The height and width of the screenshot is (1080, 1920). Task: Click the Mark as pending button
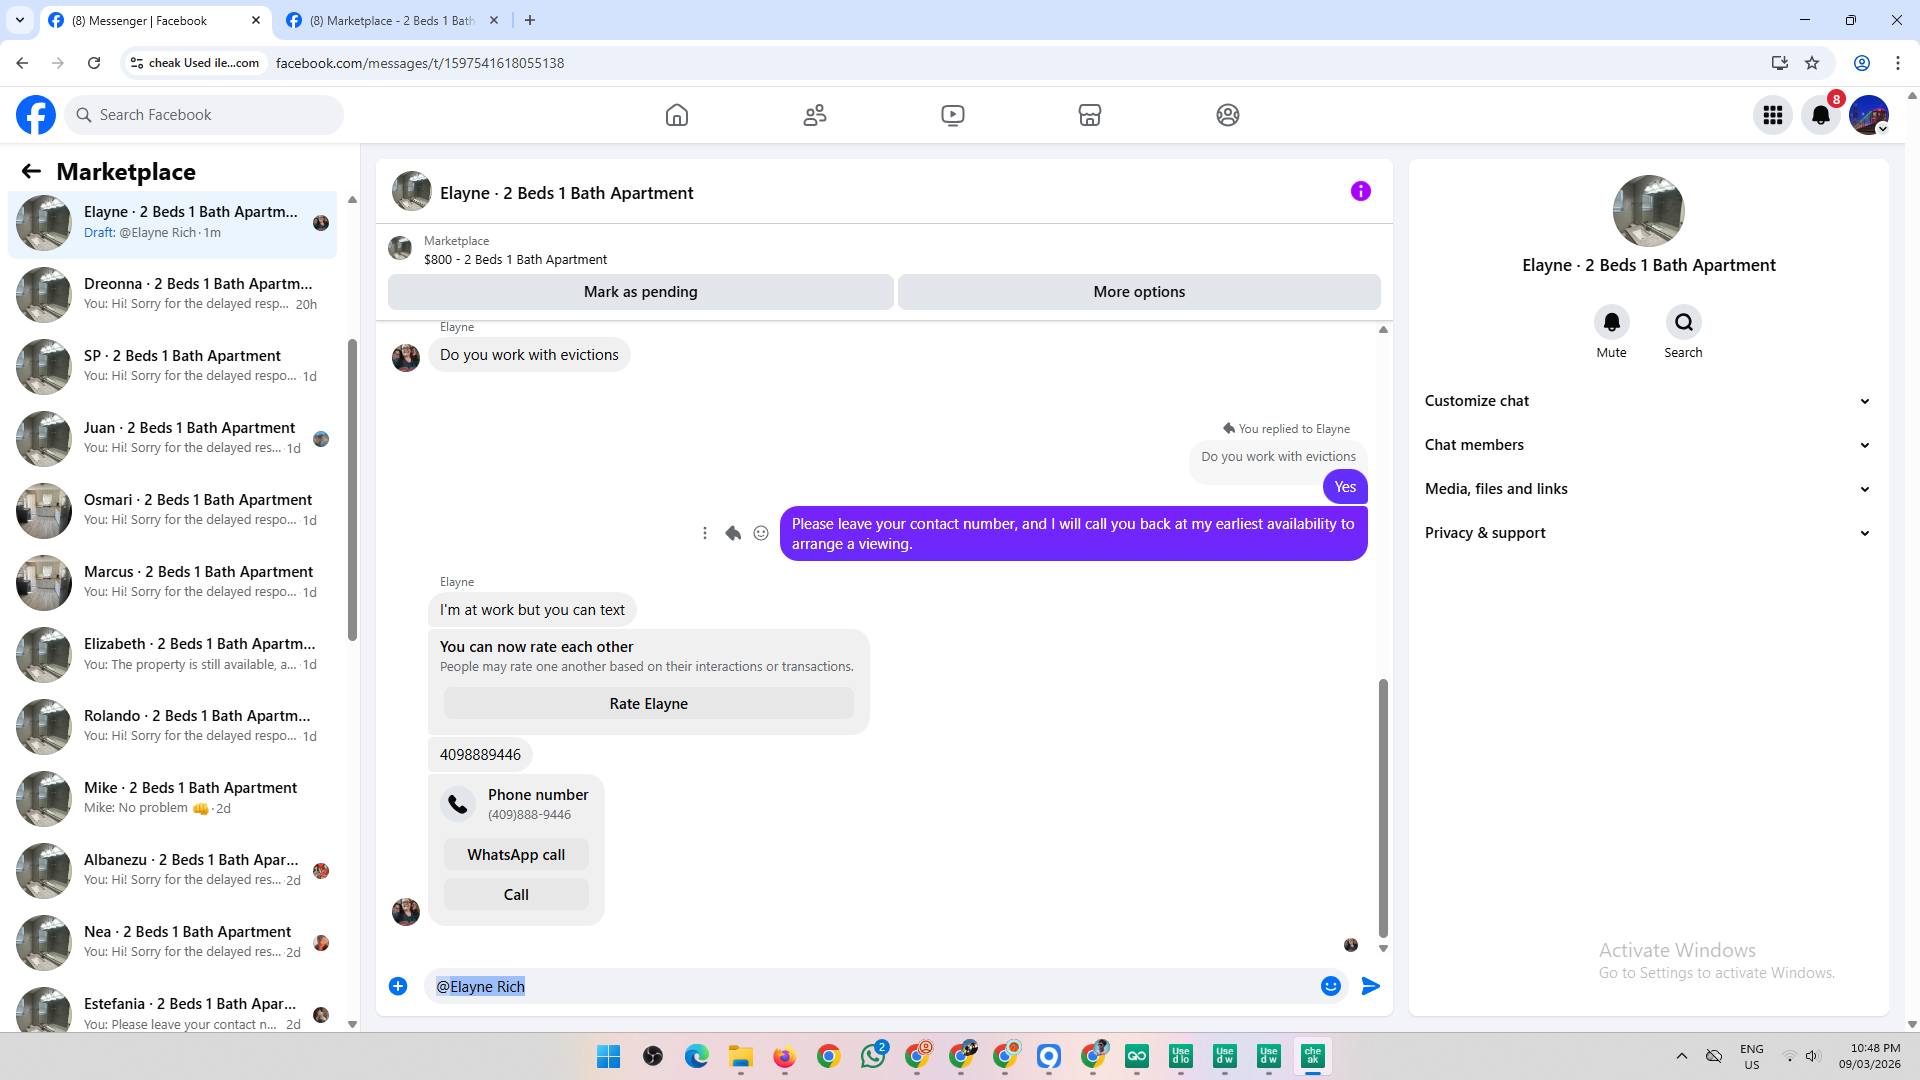(x=640, y=292)
